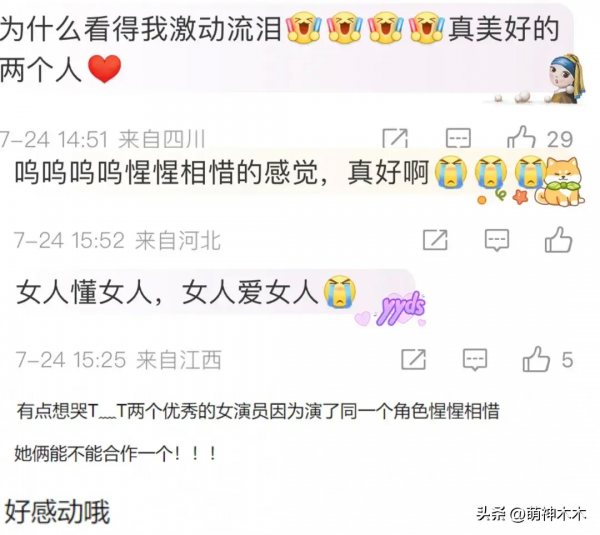Select the comment 好感动哦
Image resolution: width=600 pixels, height=535 pixels.
point(57,512)
